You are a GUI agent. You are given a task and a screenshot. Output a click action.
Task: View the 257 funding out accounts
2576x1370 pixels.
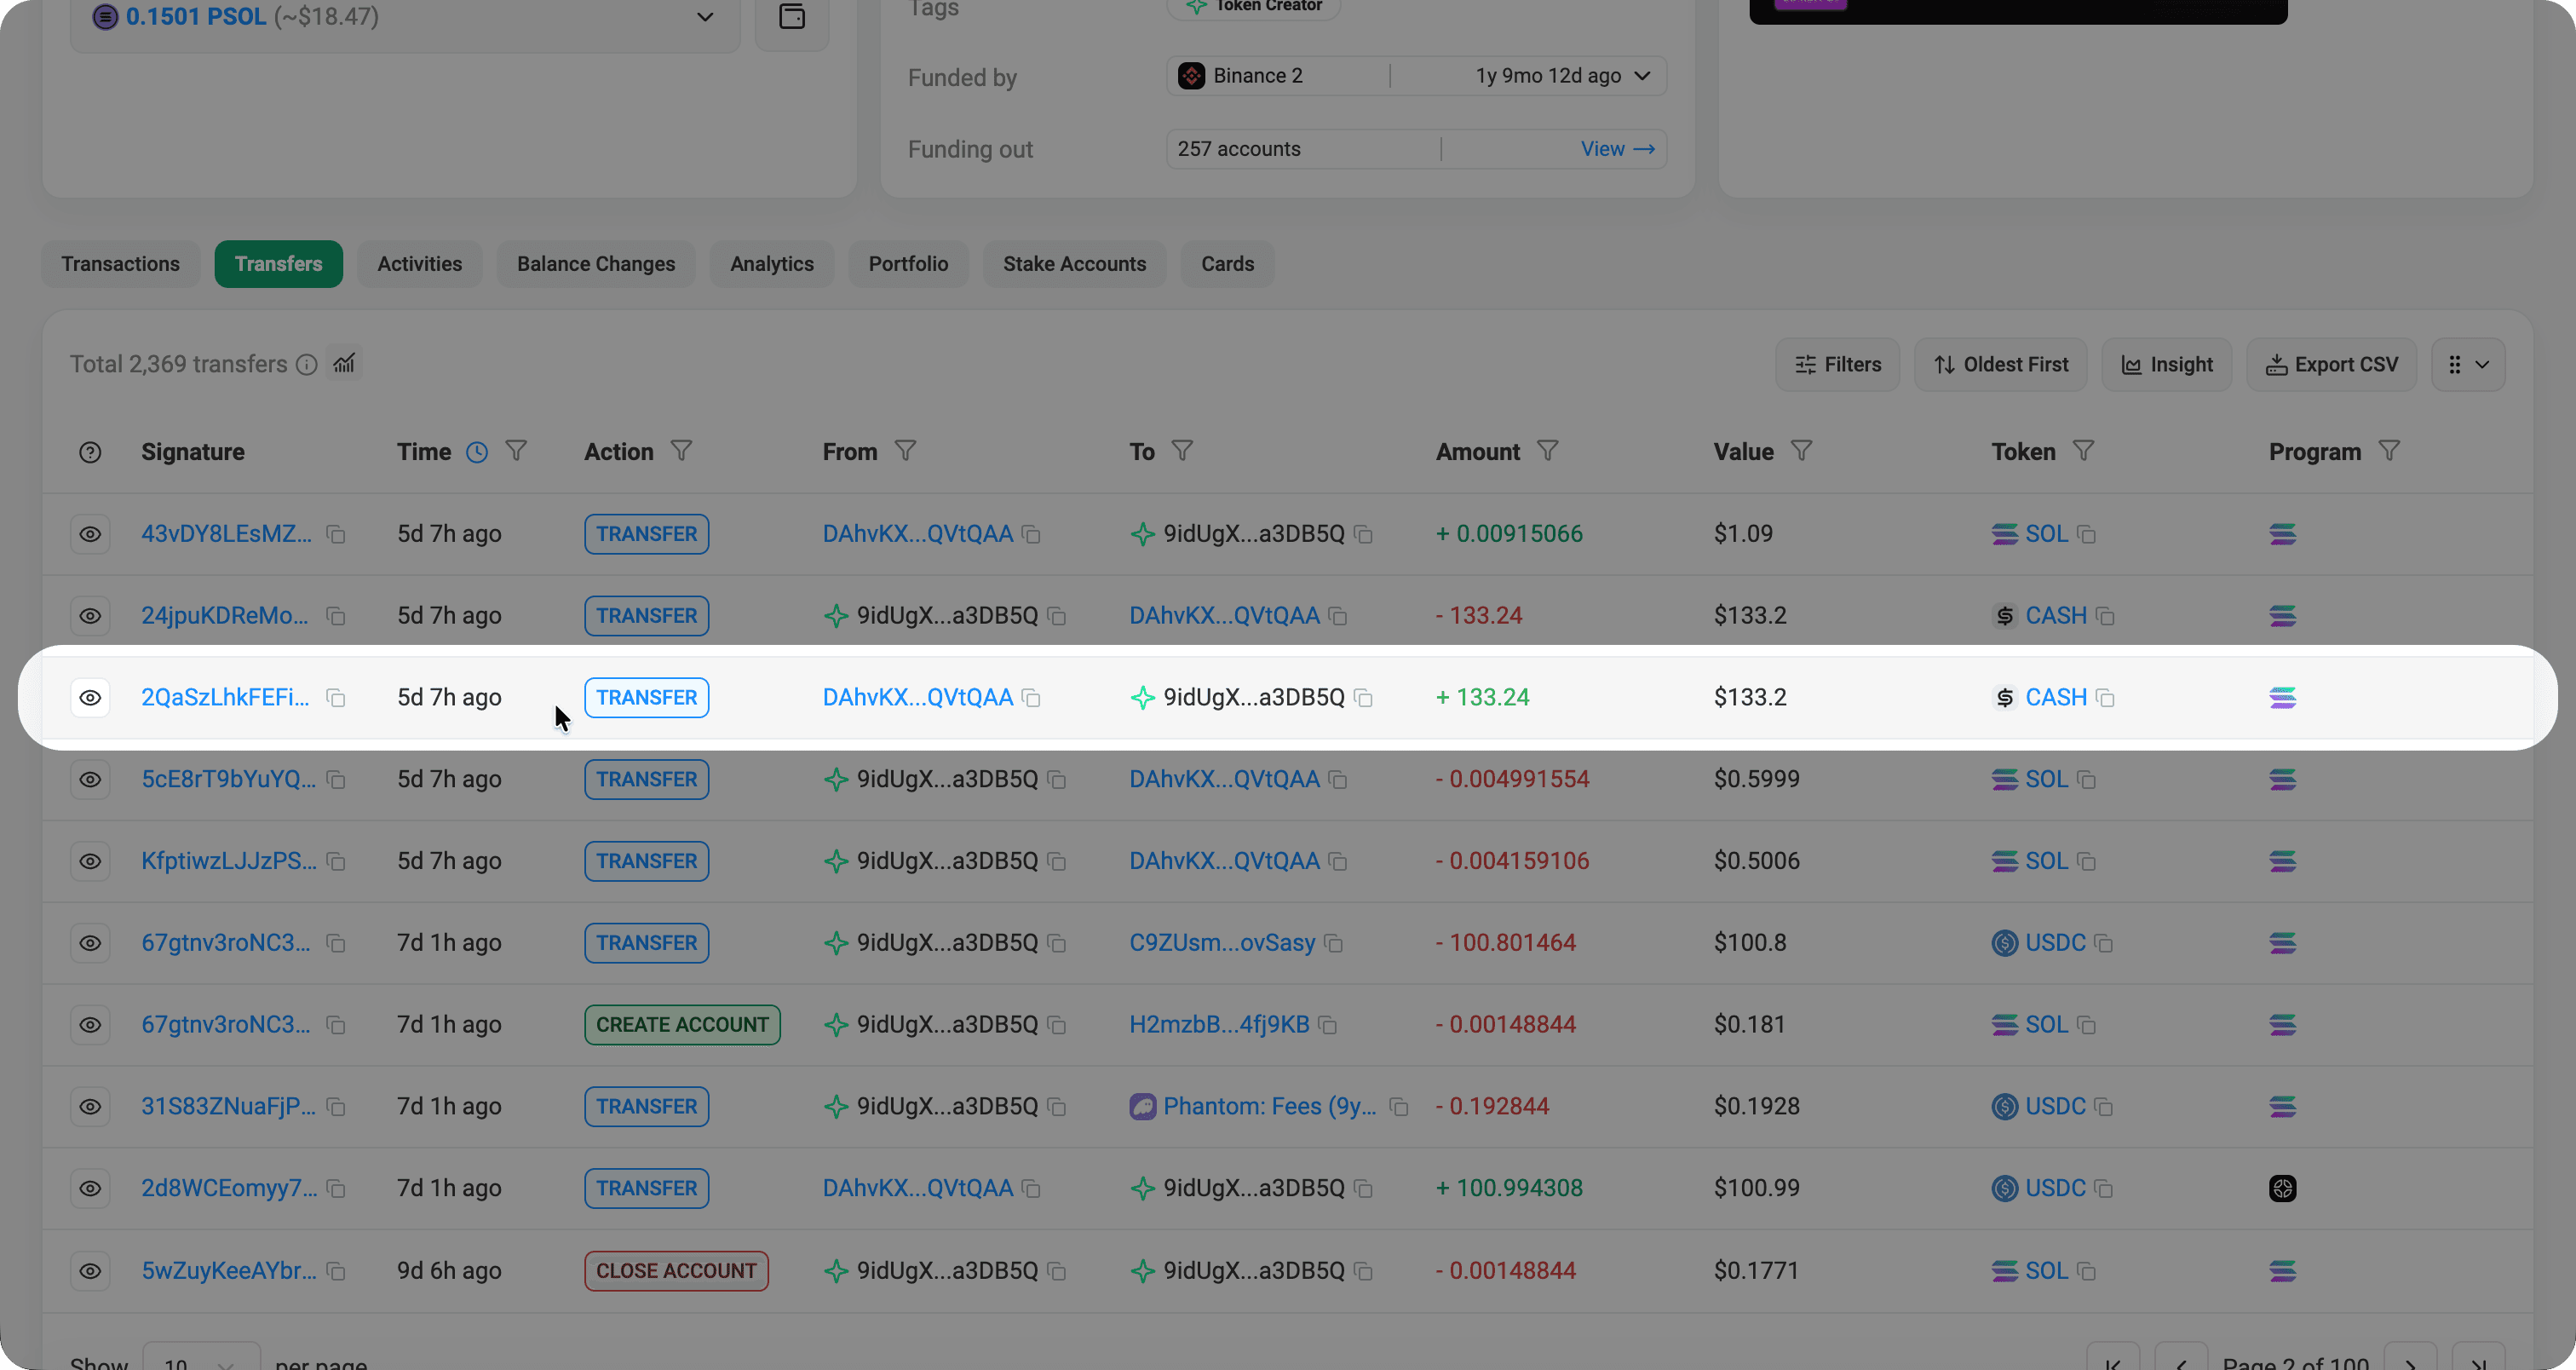(x=1617, y=149)
